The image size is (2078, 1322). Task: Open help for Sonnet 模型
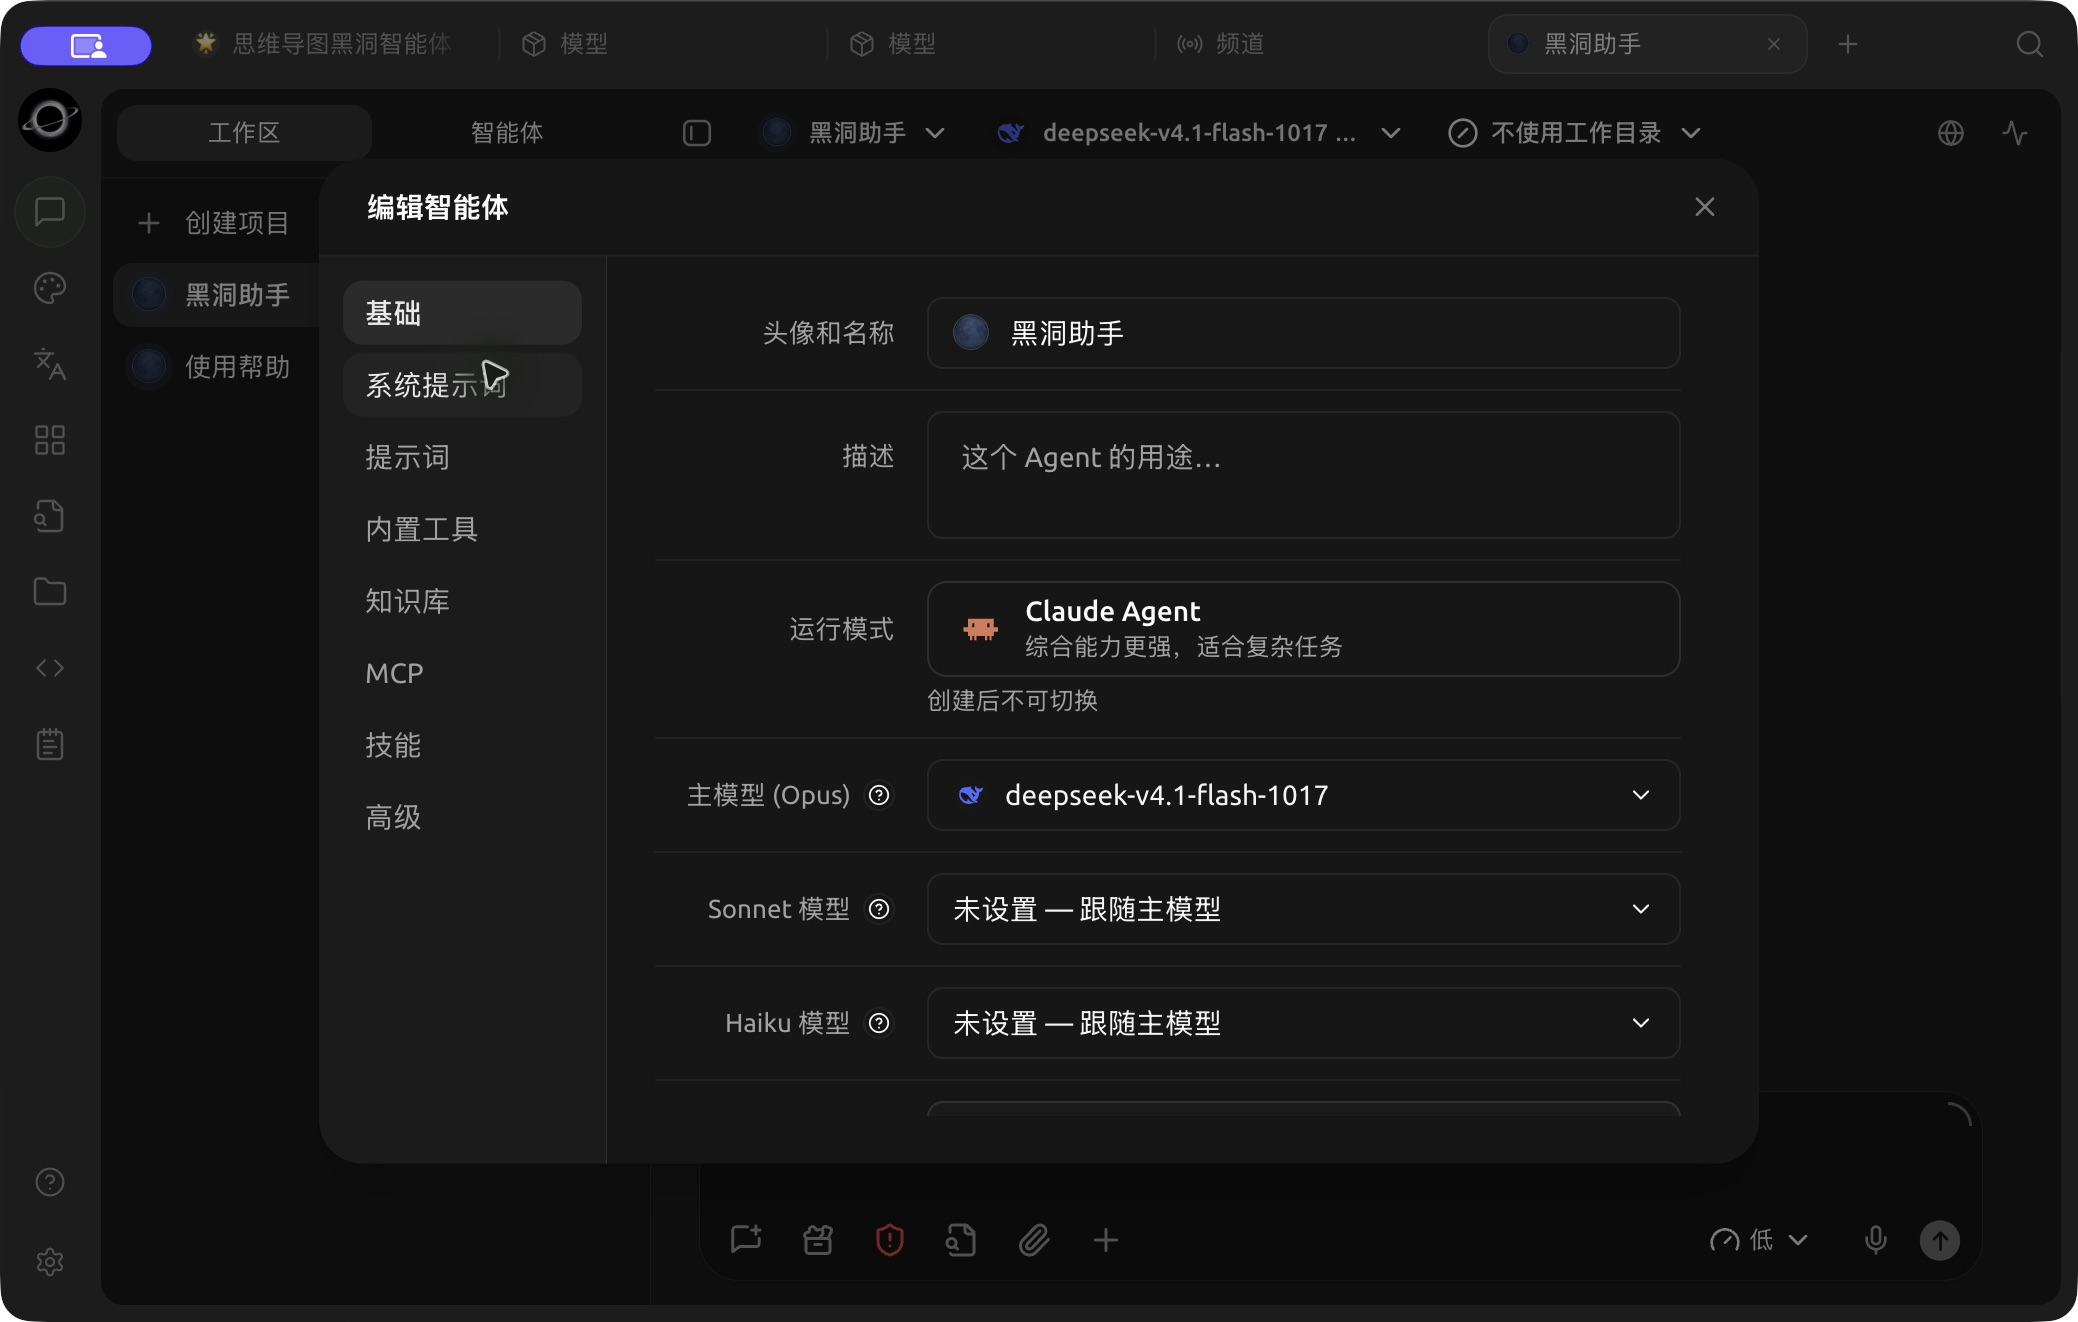(879, 909)
